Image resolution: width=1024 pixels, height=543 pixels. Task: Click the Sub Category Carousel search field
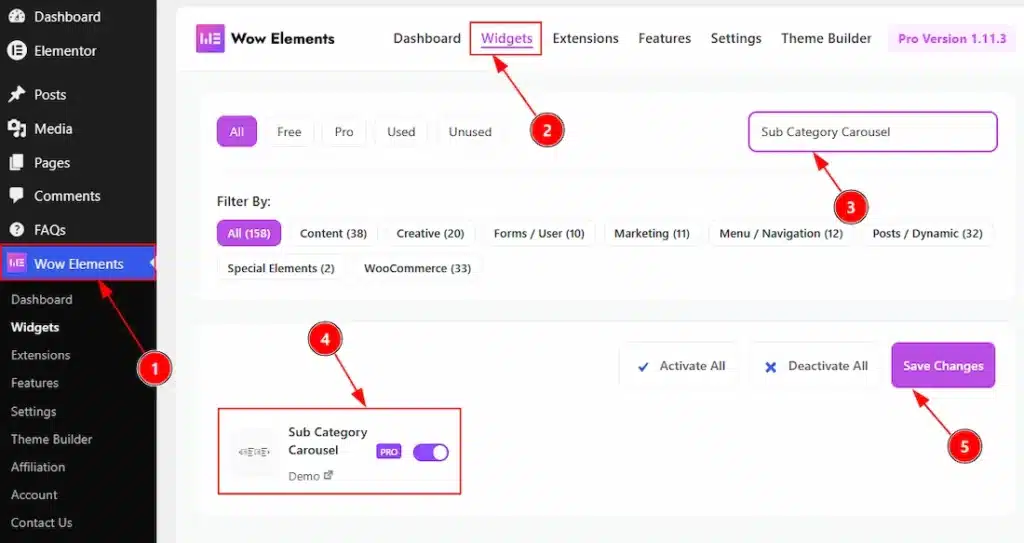click(872, 131)
